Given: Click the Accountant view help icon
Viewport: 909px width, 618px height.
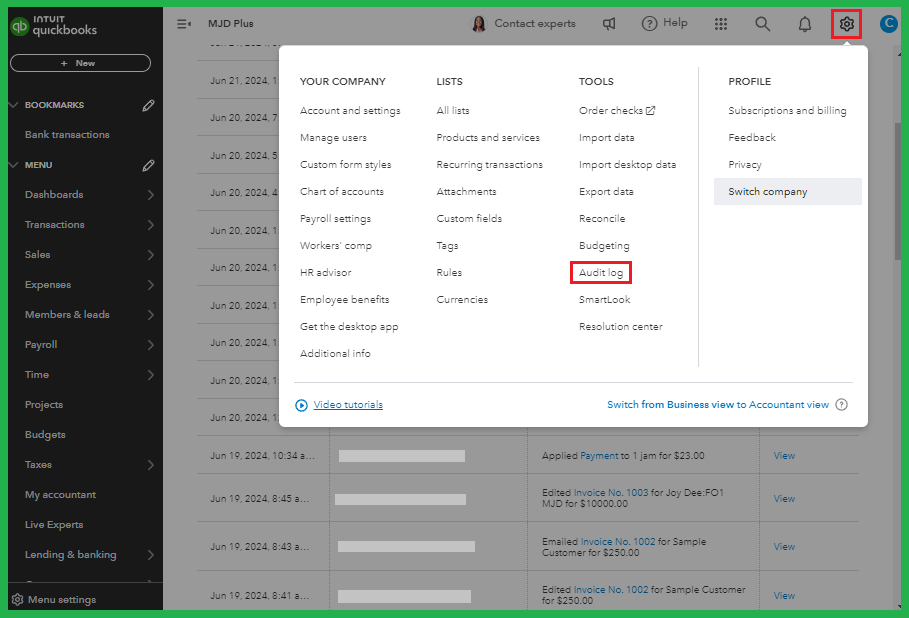Looking at the screenshot, I should pyautogui.click(x=841, y=405).
